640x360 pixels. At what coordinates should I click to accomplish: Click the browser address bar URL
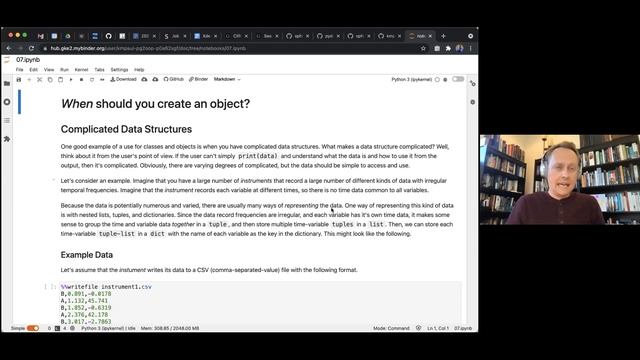pyautogui.click(x=148, y=48)
